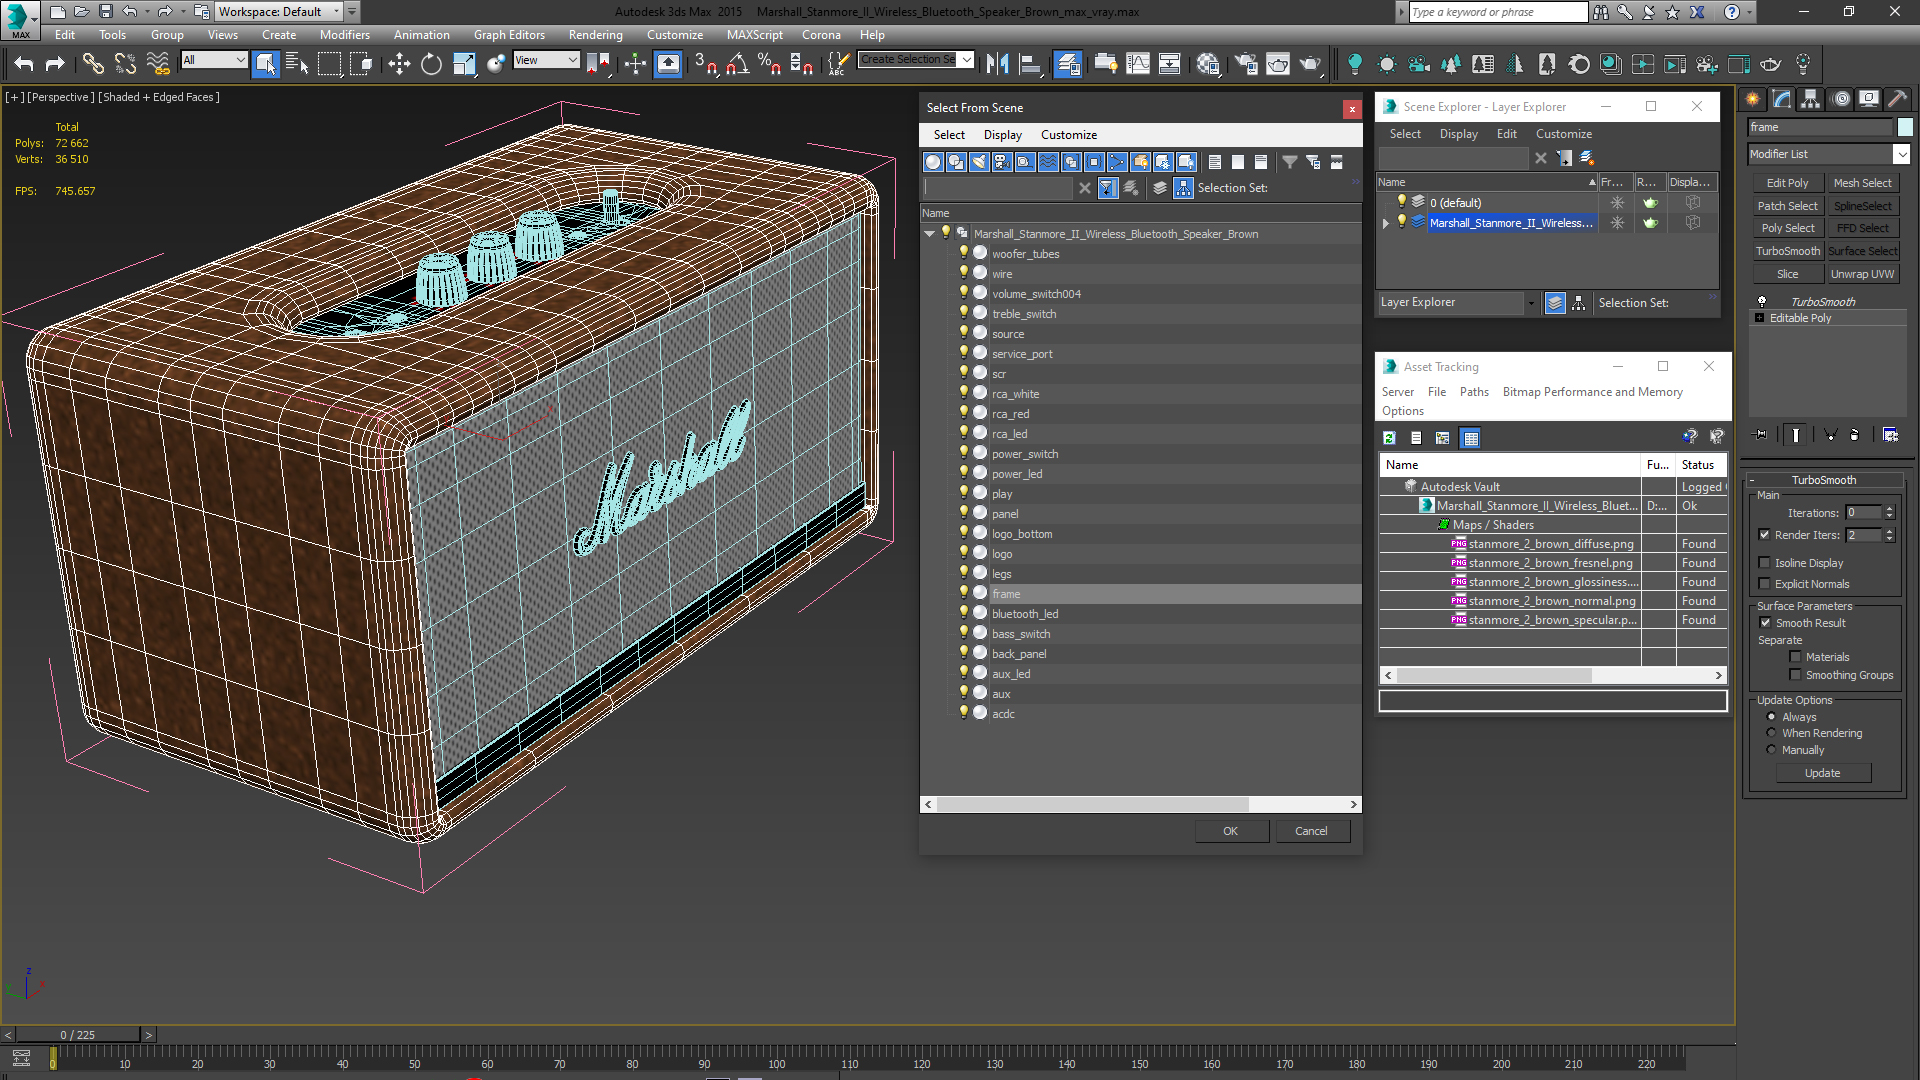The height and width of the screenshot is (1080, 1920).
Task: Open the Curve Editor from toolbar
Action: 1138,64
